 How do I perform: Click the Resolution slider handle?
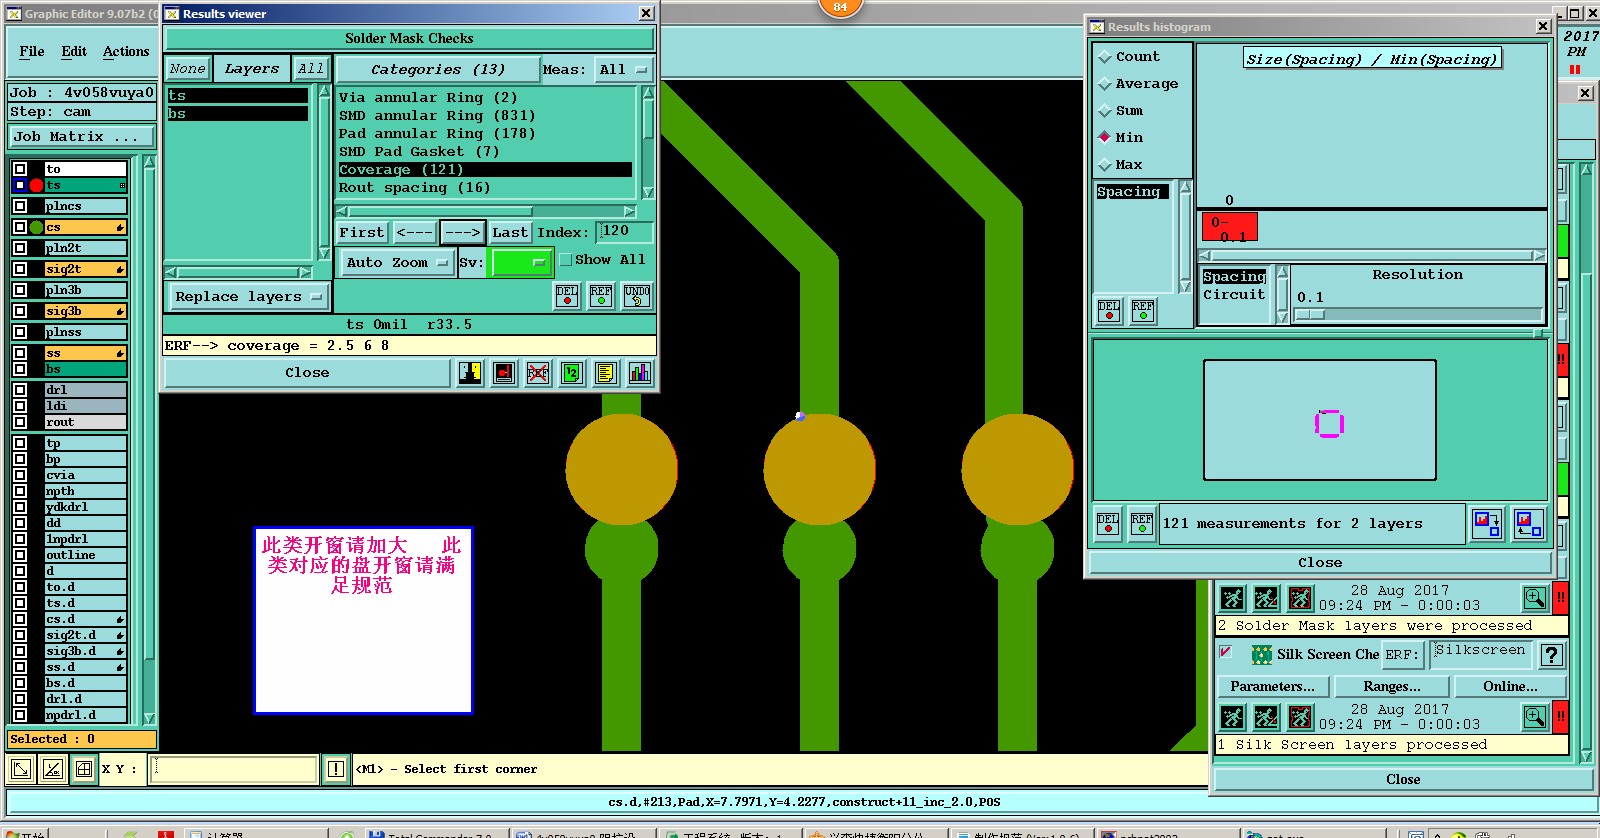click(x=1310, y=314)
